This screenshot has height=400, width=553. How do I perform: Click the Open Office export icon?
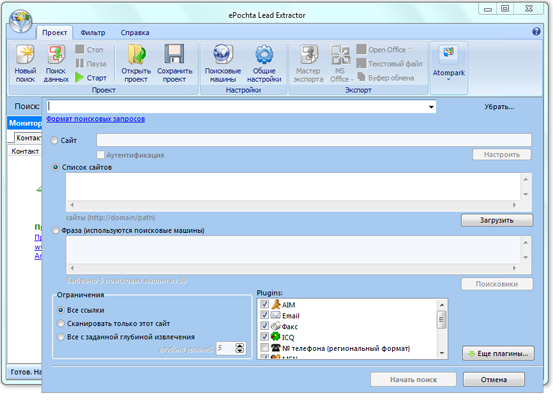coord(361,49)
